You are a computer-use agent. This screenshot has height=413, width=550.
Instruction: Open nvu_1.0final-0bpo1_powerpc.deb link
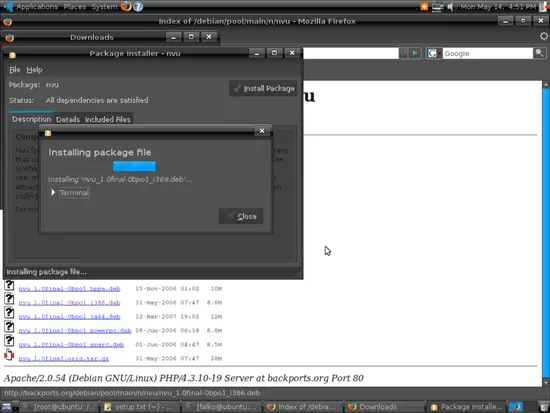[75, 331]
